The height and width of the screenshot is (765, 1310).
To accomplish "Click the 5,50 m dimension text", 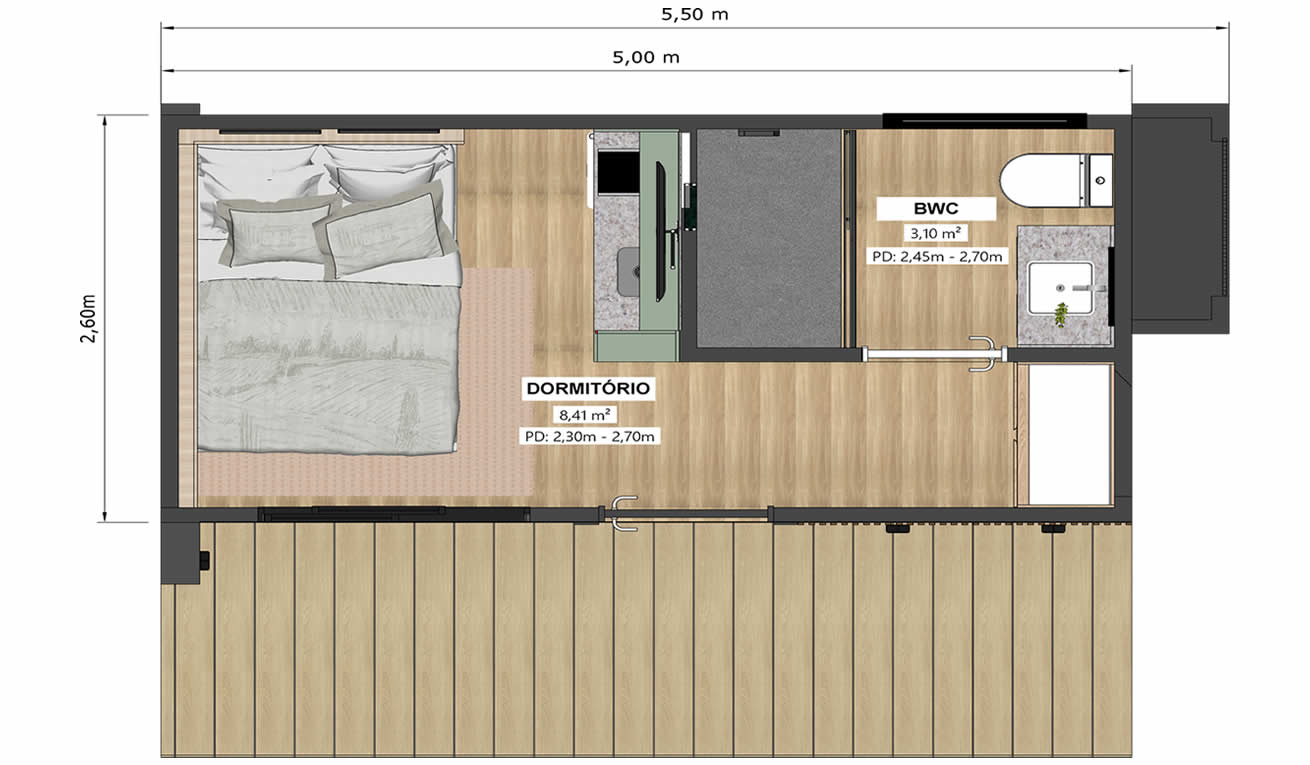I will pos(694,14).
